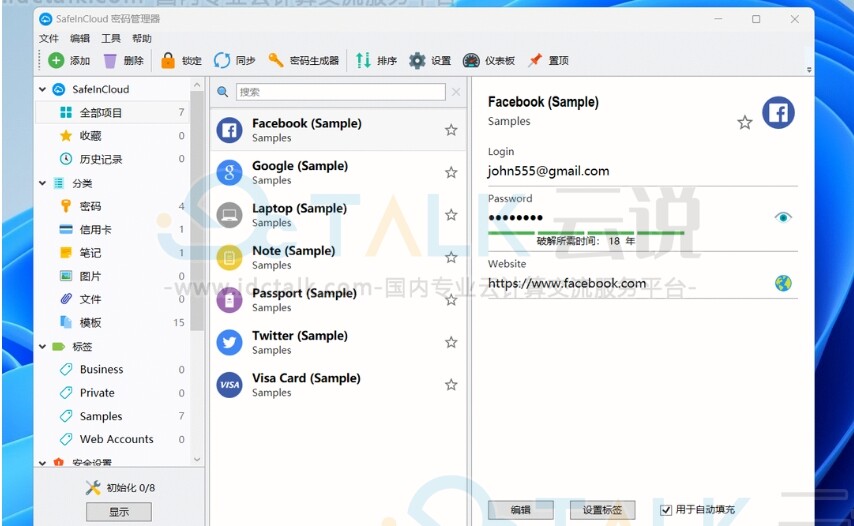Select the 笔记 category
Screen dimensions: 854x526
[x=113, y=253]
